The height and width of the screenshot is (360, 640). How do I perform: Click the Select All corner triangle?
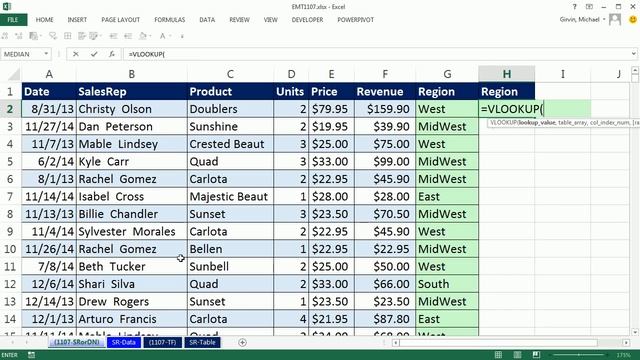tap(14, 74)
